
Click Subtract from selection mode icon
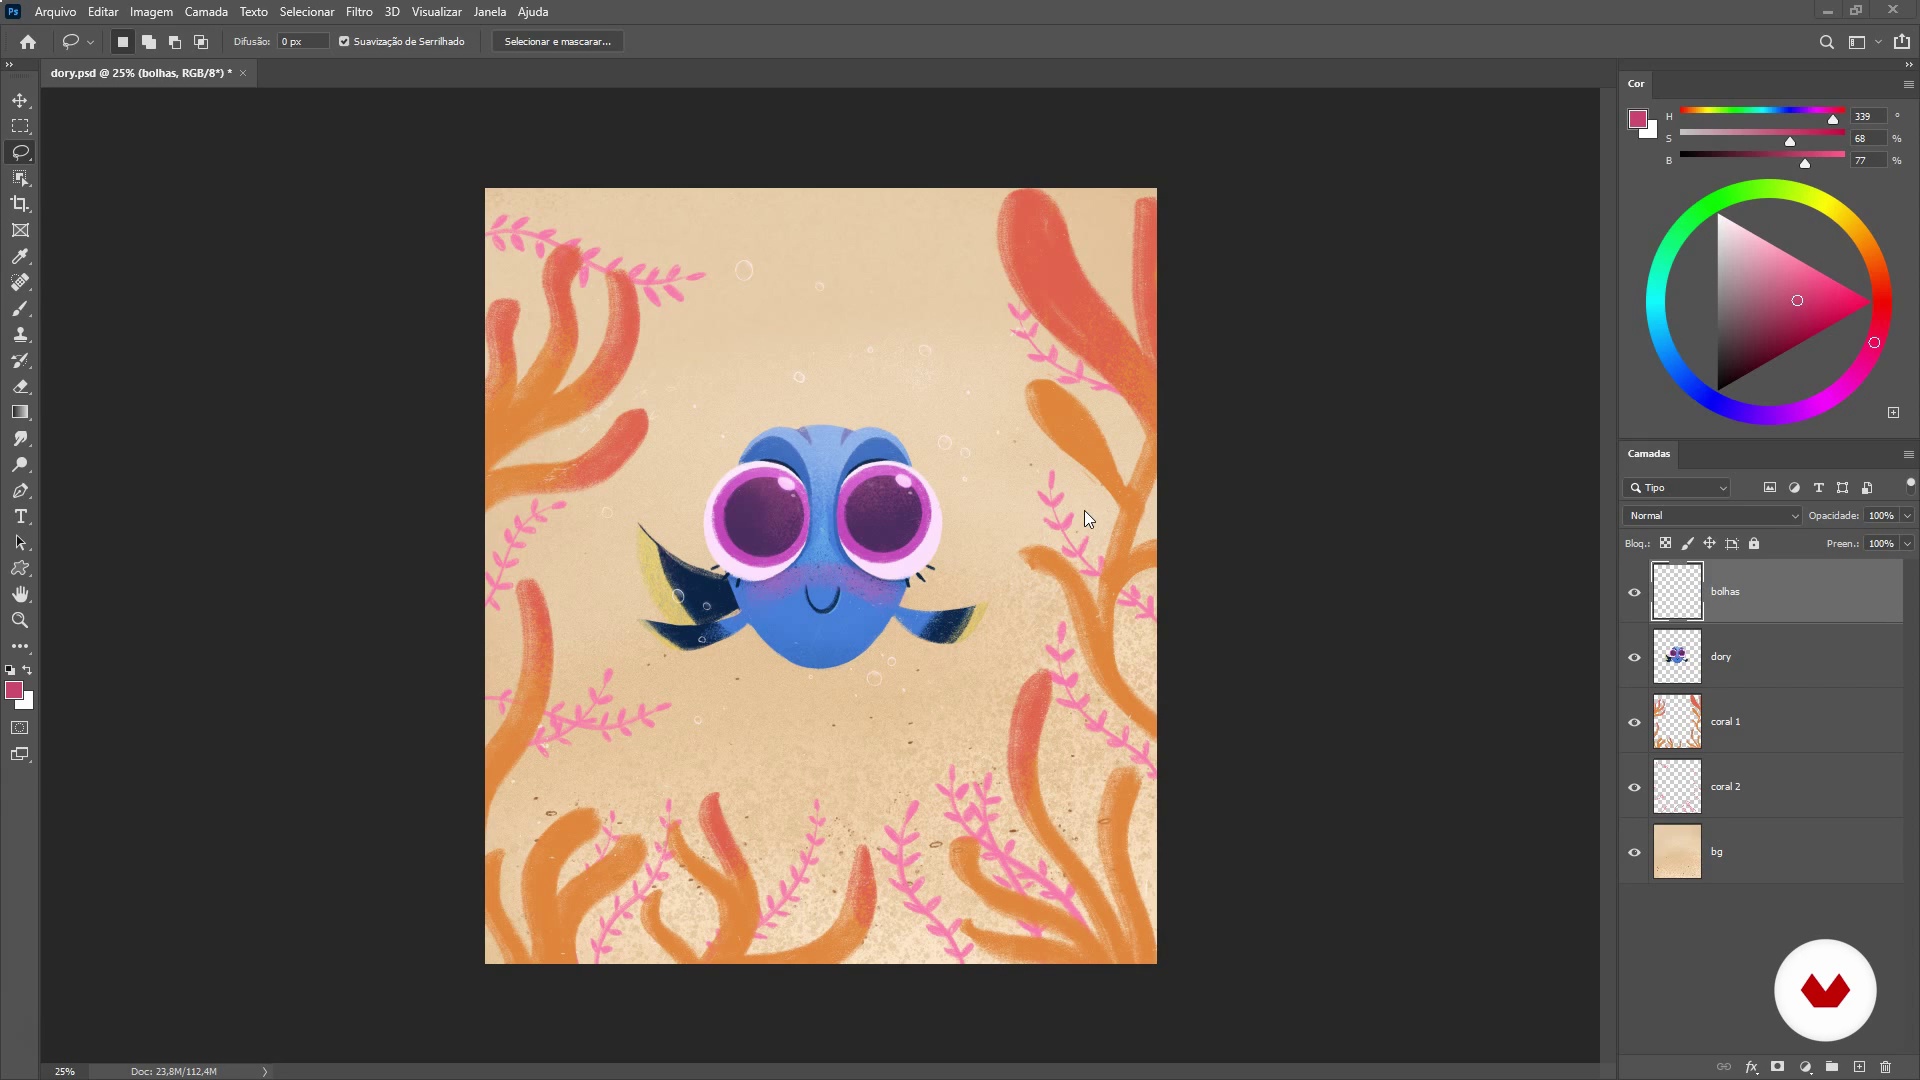pyautogui.click(x=175, y=42)
